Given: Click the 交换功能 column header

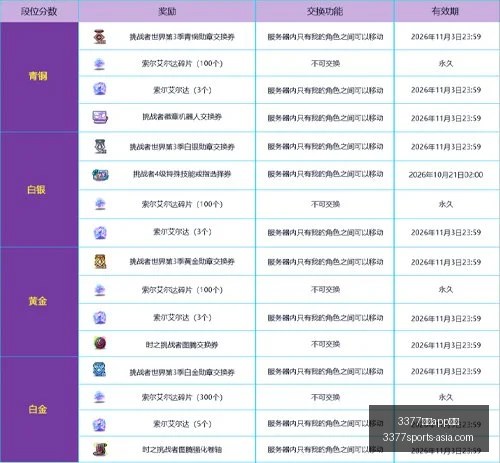Looking at the screenshot, I should [325, 11].
